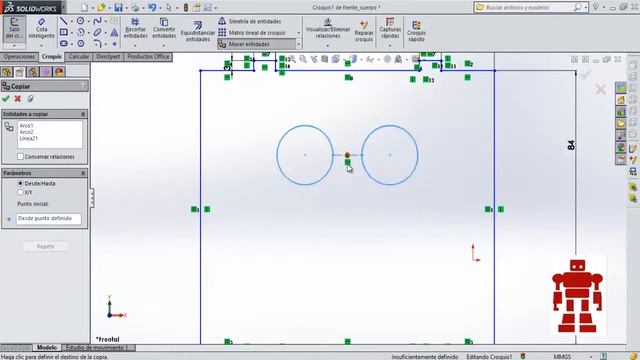Click Equidistanciar entidades offset tool
Screen dimensions: 640x360
(198, 31)
